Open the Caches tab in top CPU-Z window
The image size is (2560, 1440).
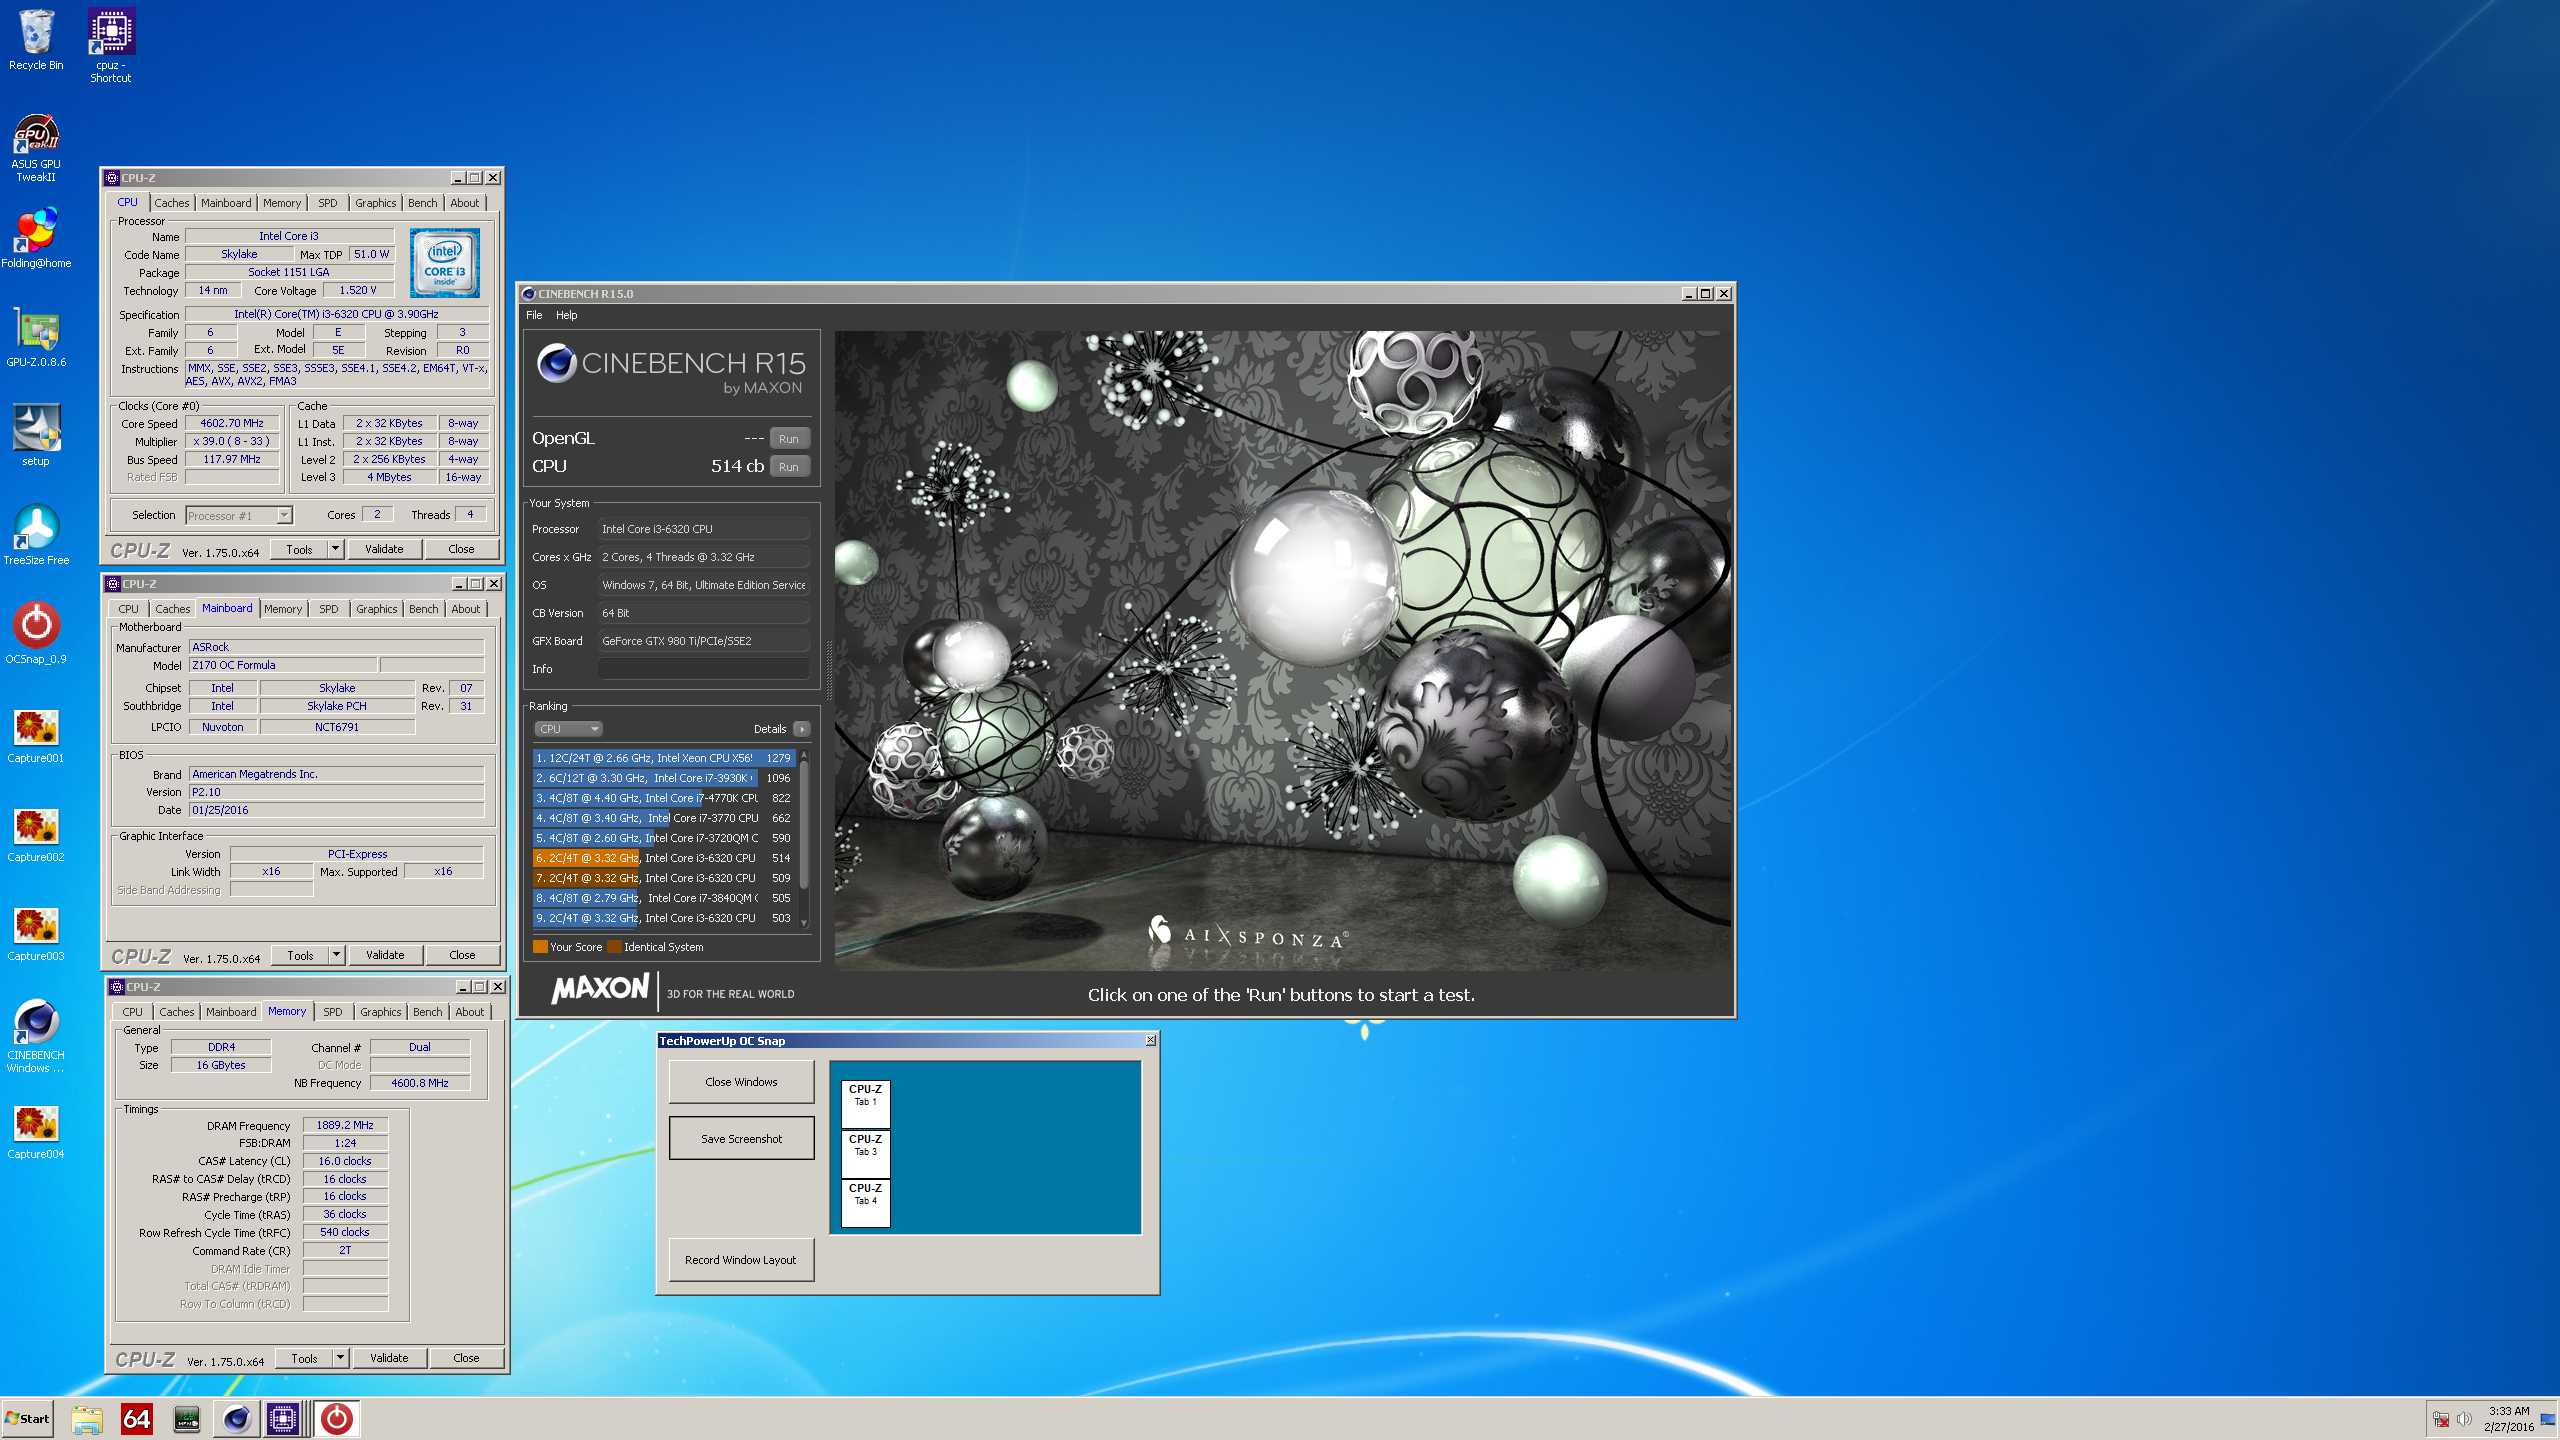coord(171,203)
